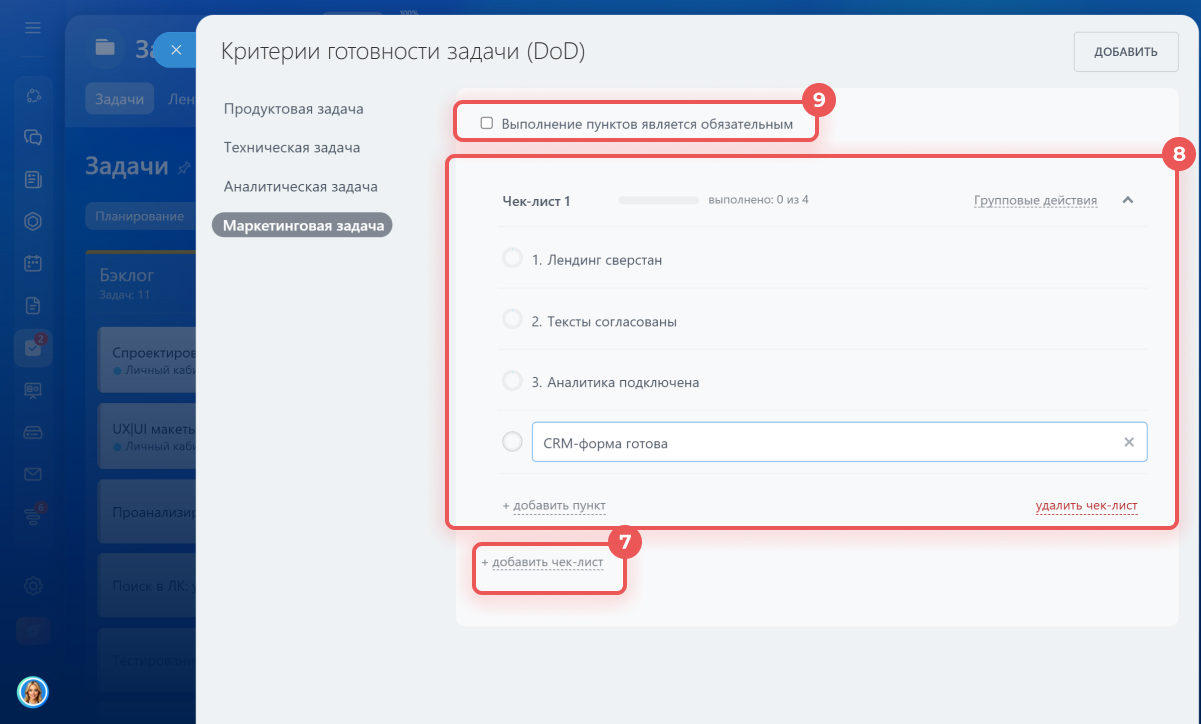Enable 'Выполнение пунктов является обязательным' checkbox

click(x=487, y=124)
